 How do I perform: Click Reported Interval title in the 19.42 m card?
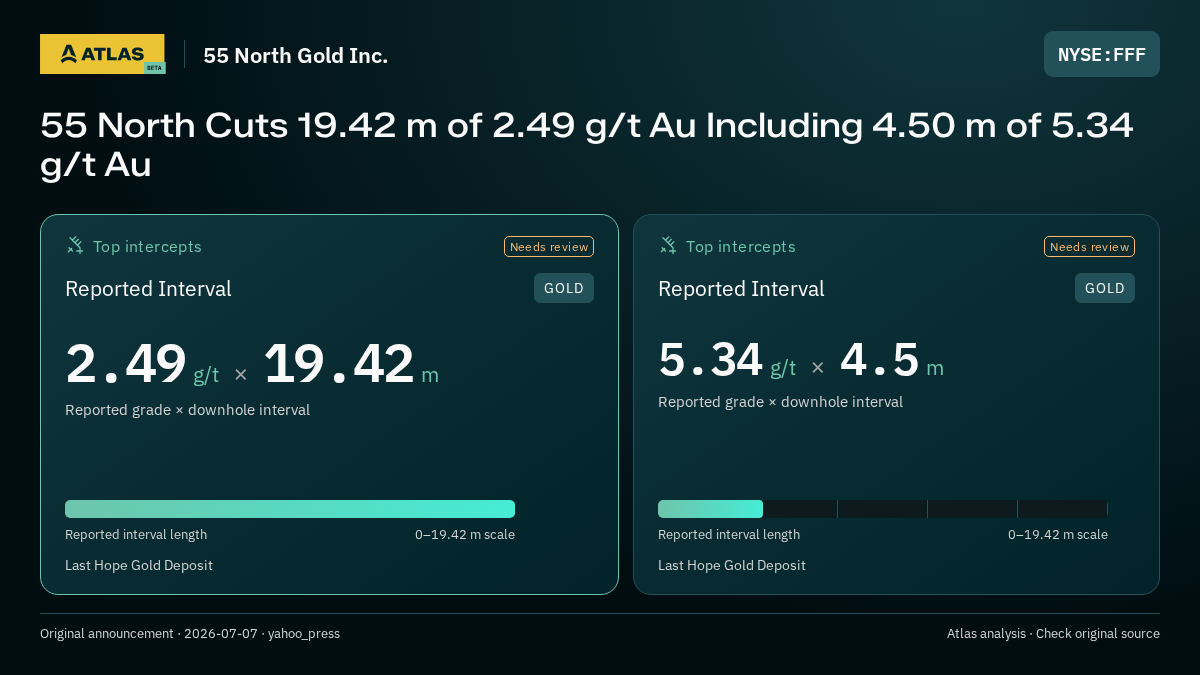point(148,289)
